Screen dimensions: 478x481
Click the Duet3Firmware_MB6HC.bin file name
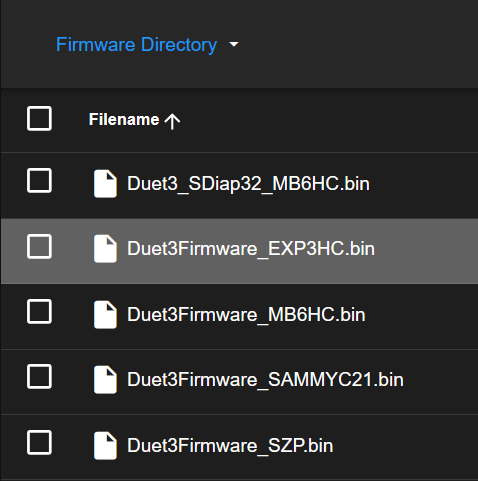tap(246, 314)
